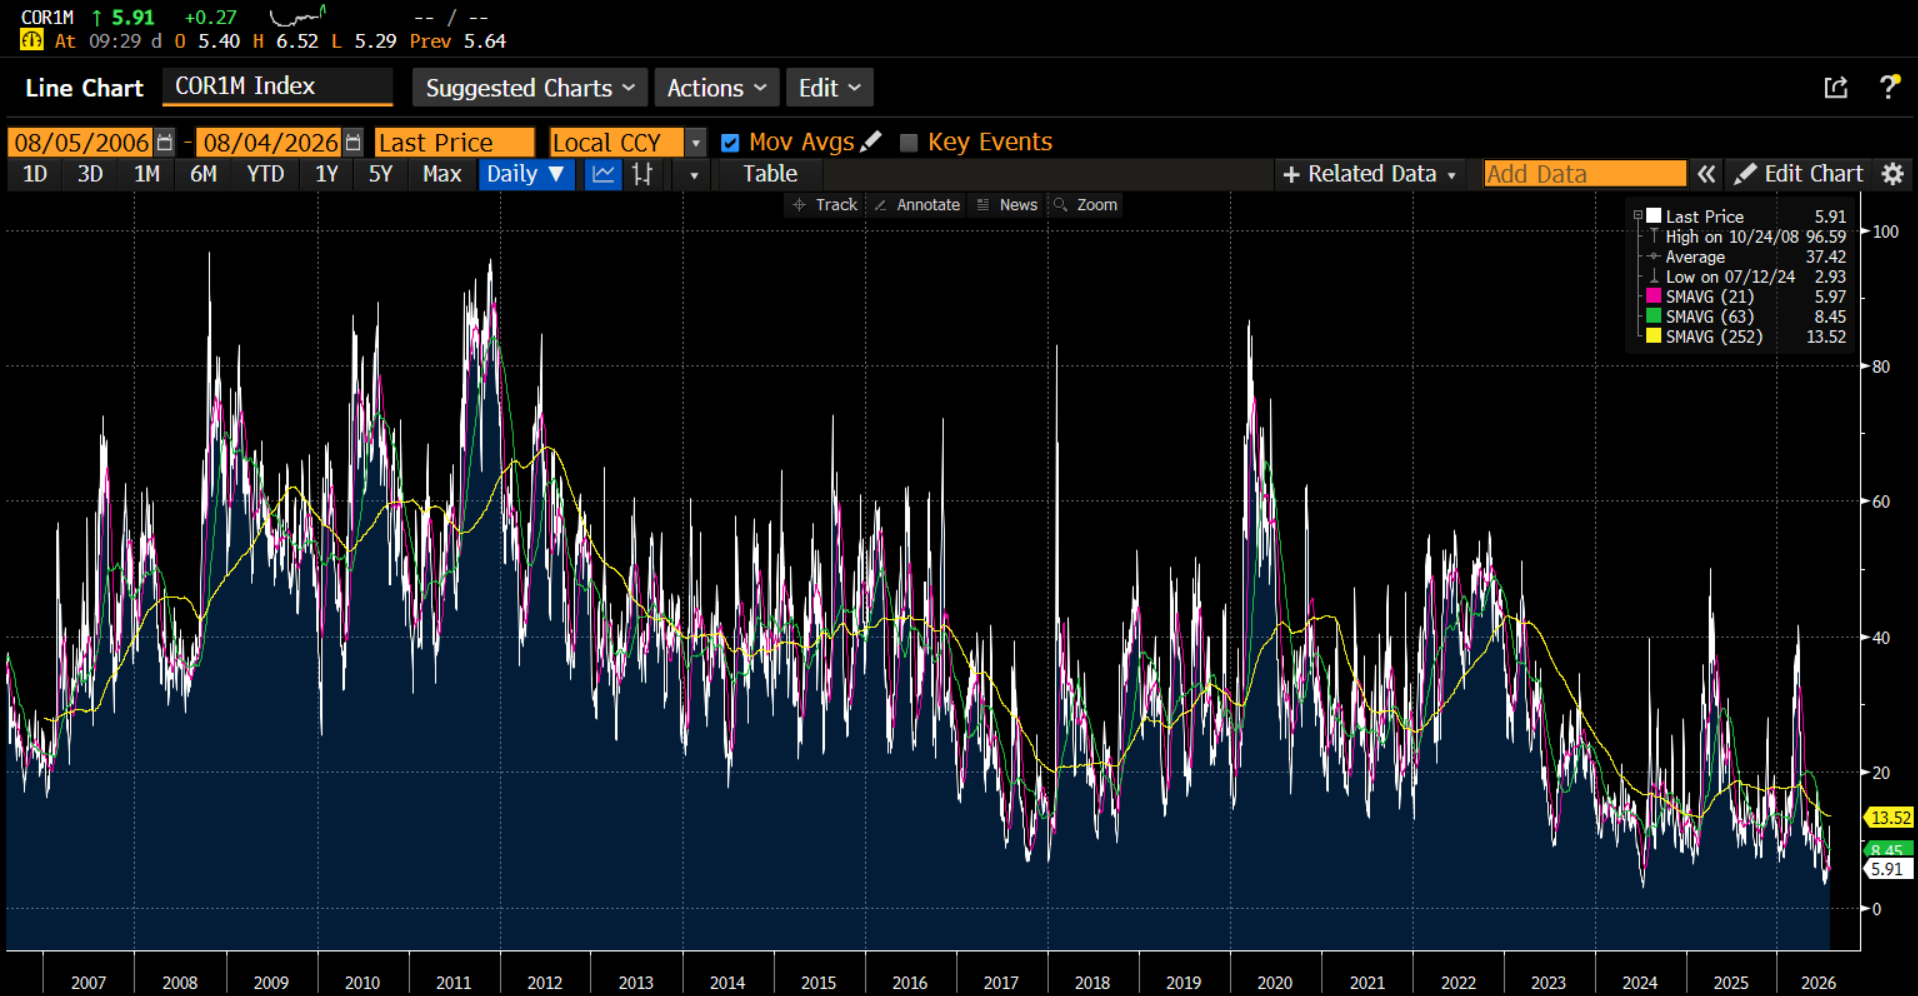
Task: Click the yellow SMAVG (252) legend swatch
Action: coord(1654,336)
